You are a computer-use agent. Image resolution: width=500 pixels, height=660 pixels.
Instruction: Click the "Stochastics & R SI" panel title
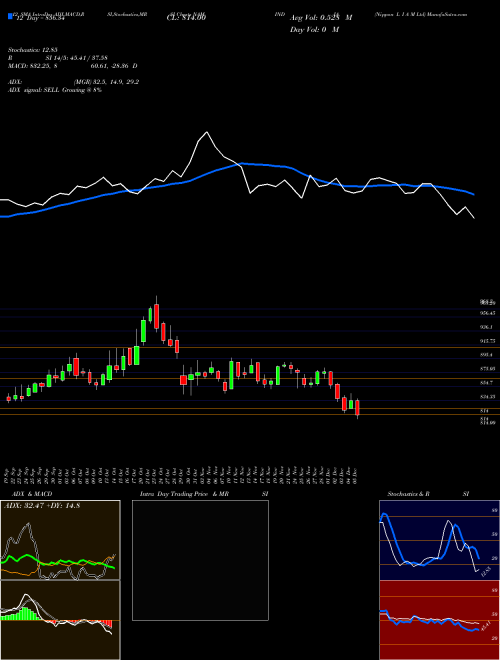pos(428,494)
